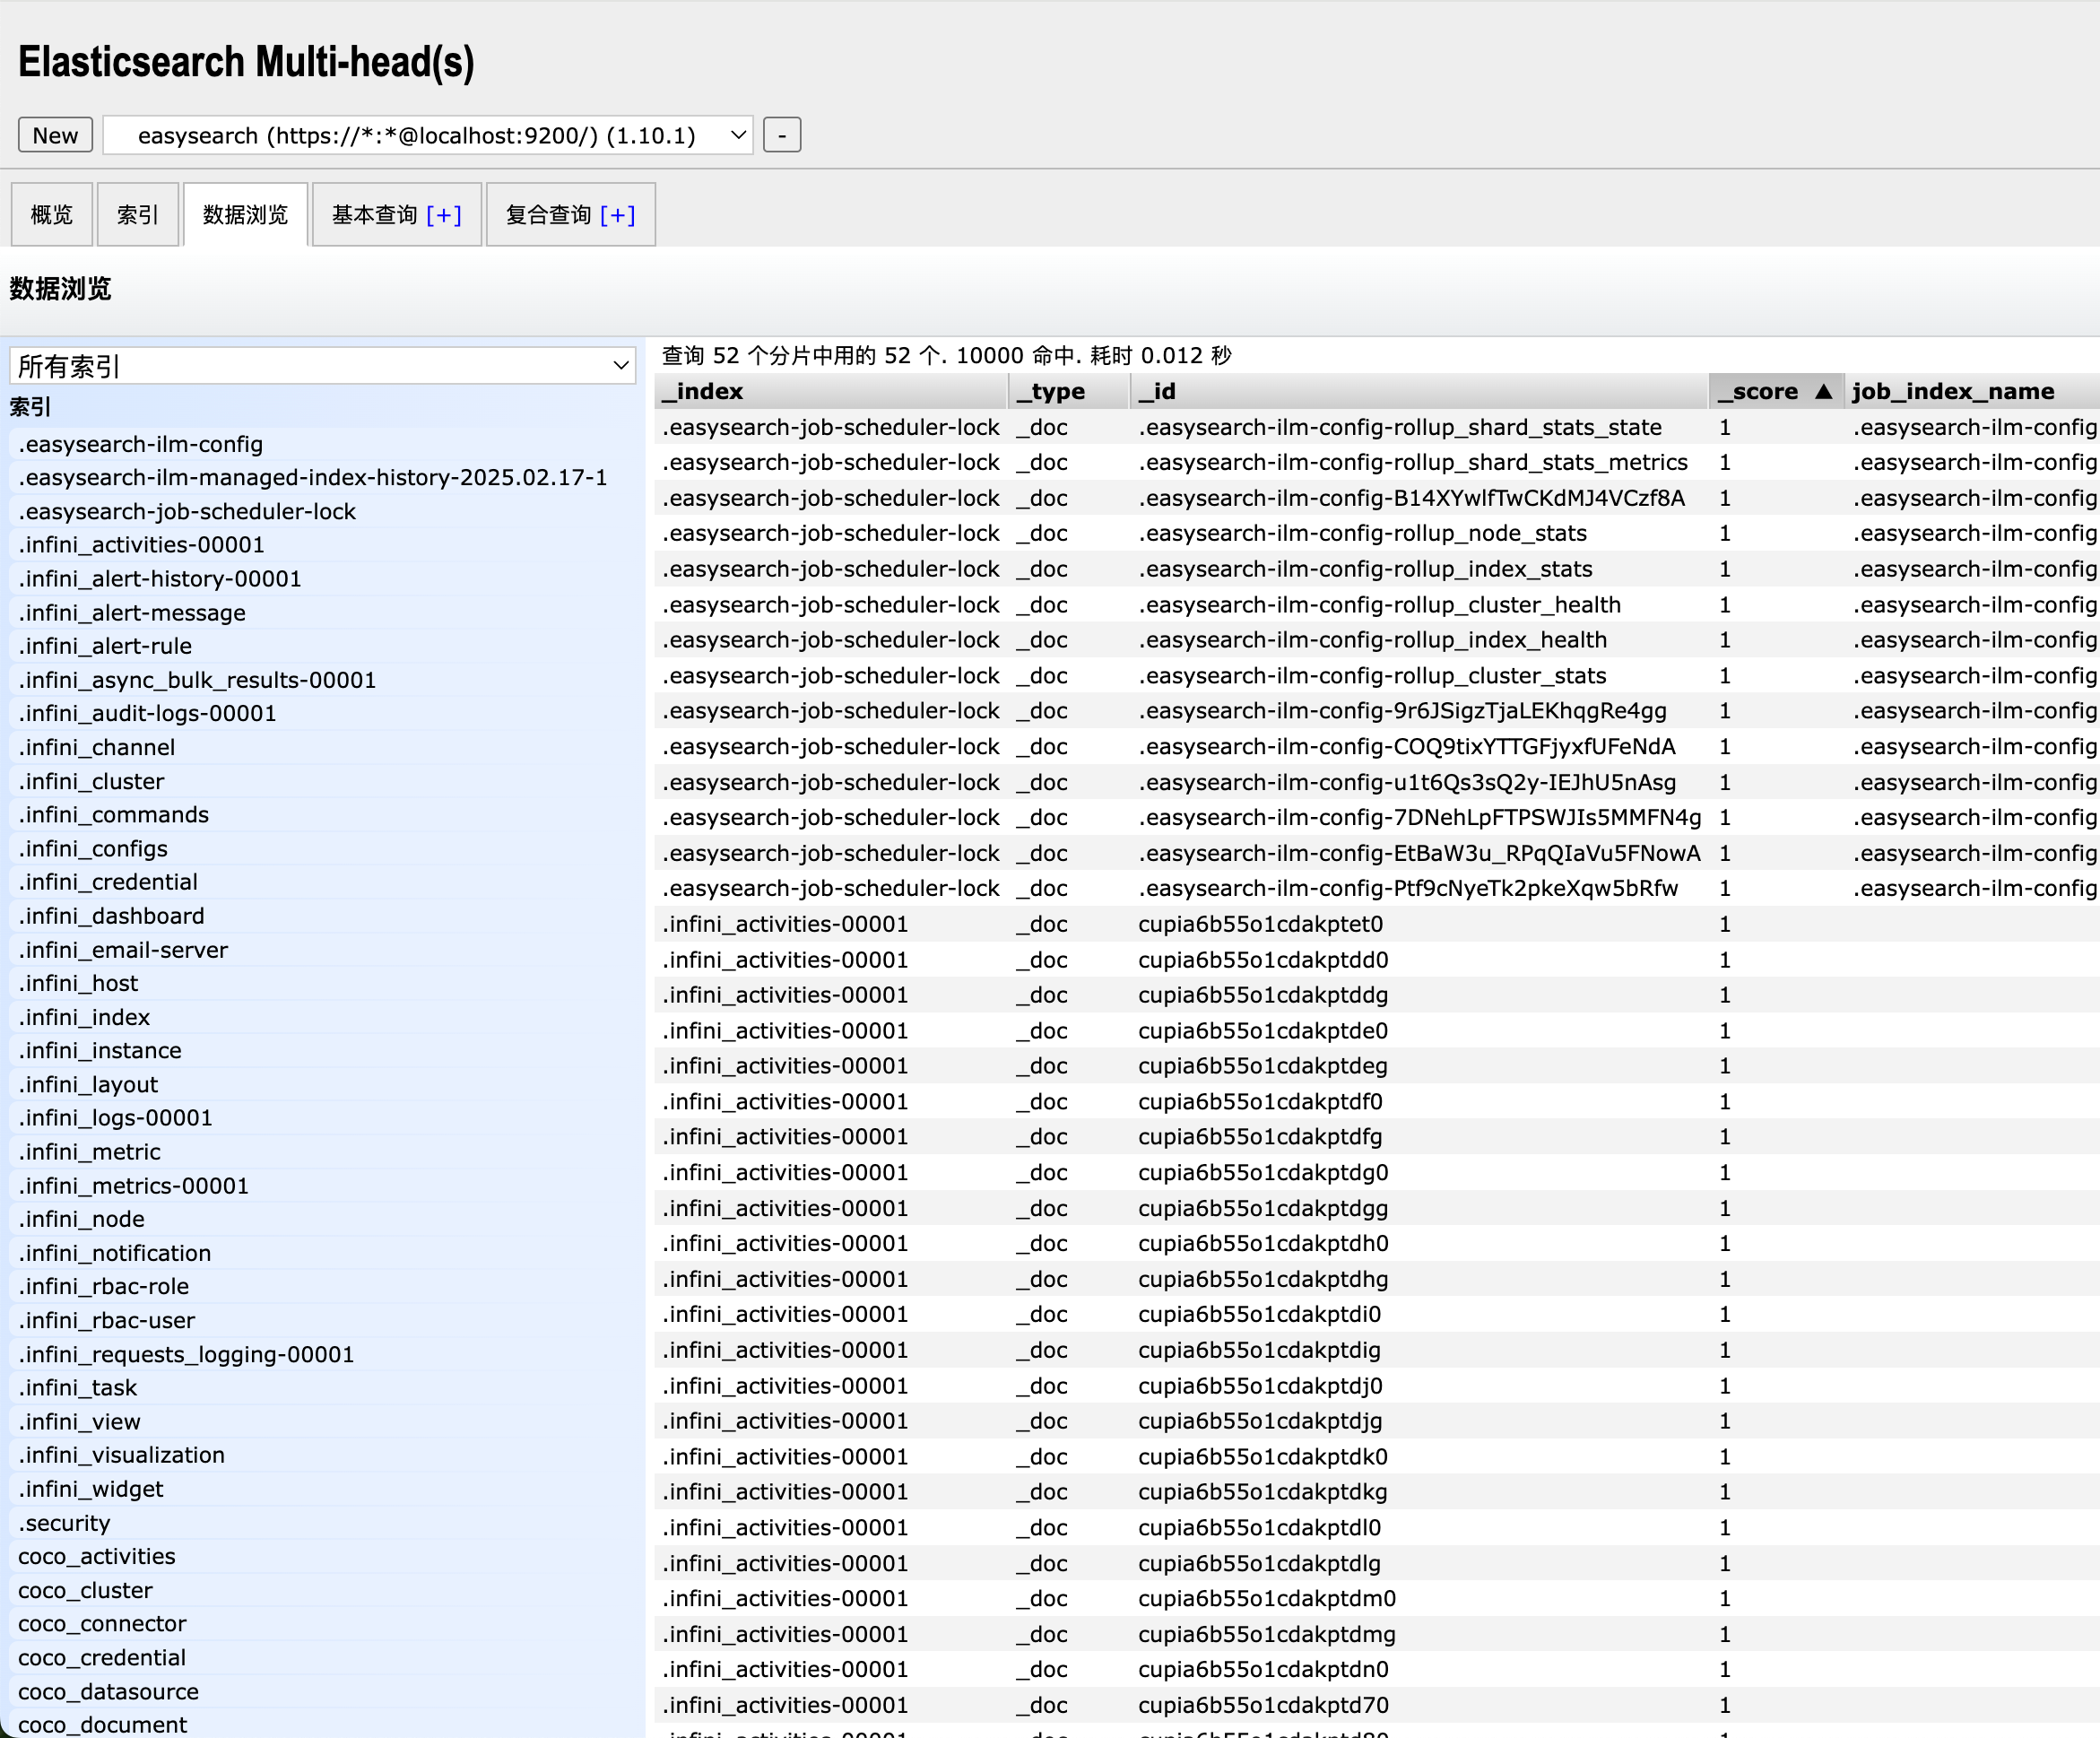Screen dimensions: 2100x1738
Task: Expand the 所有索引 index selector
Action: click(x=322, y=366)
